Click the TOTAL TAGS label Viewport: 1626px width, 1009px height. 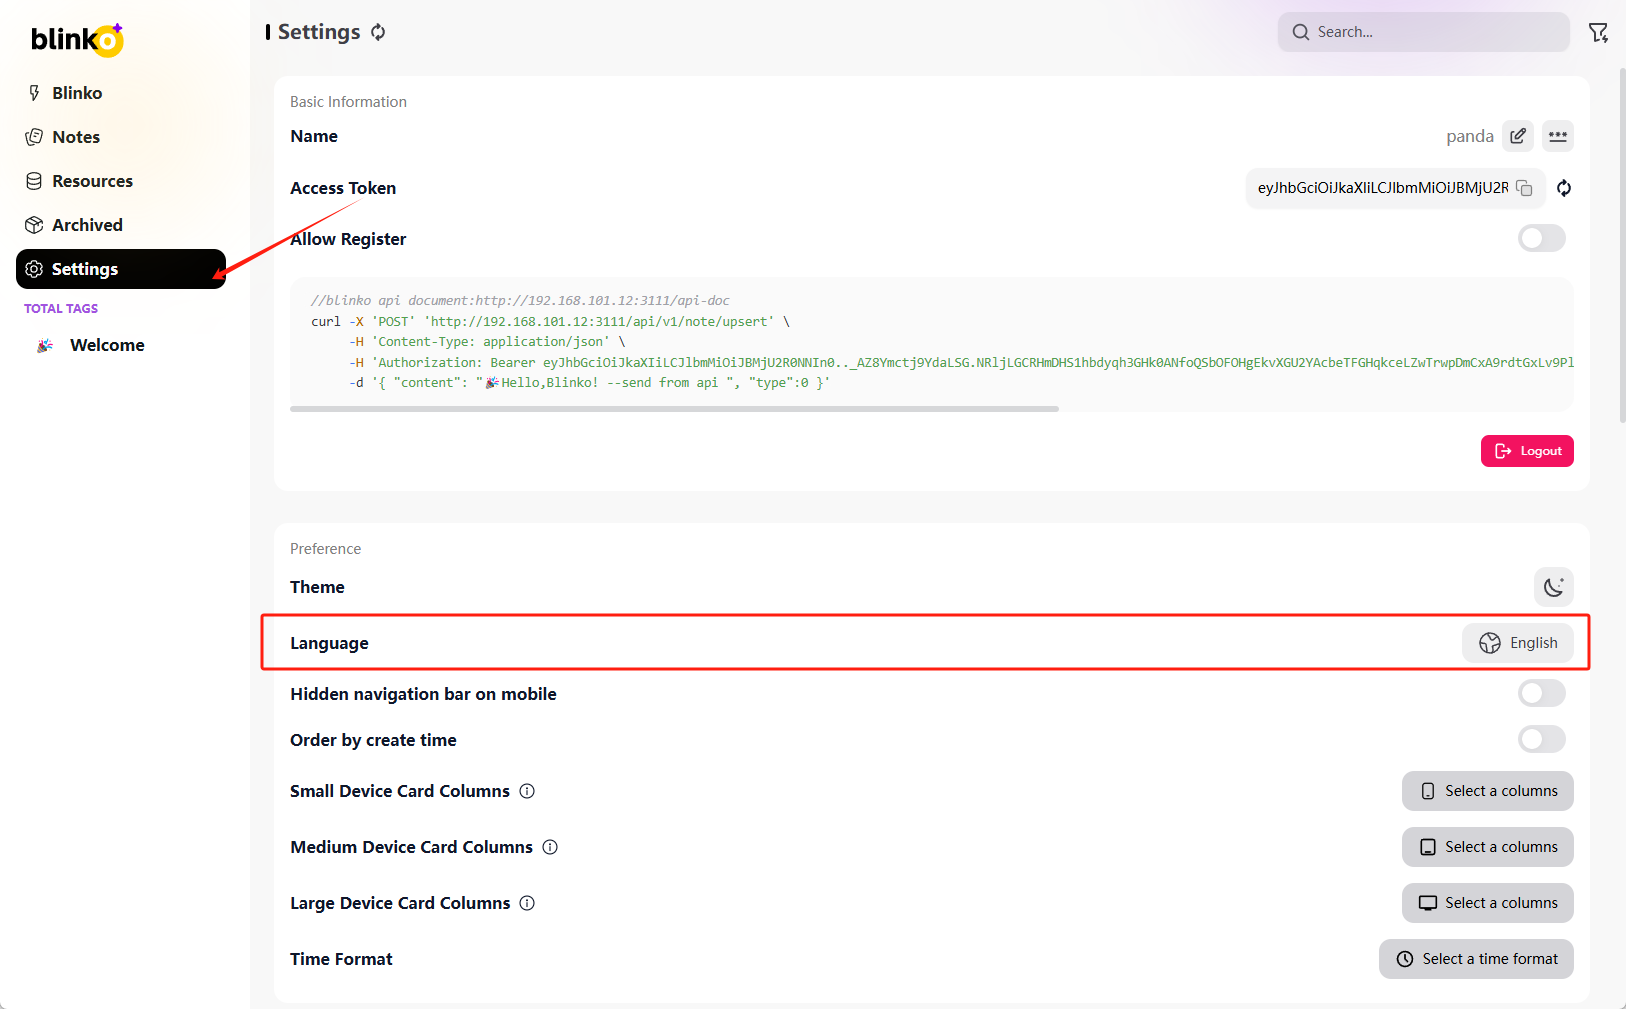61,308
